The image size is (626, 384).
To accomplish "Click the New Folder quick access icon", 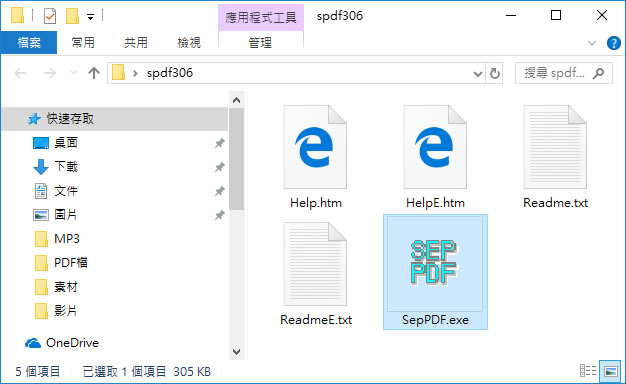I will click(x=72, y=16).
